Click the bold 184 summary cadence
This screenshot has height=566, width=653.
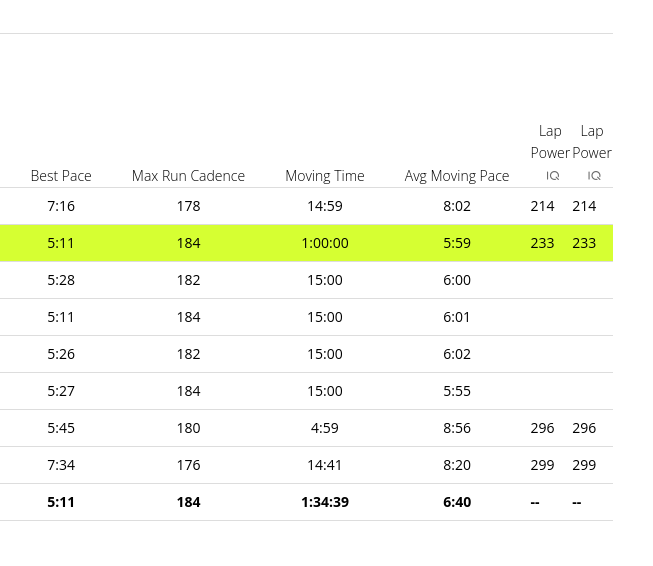(x=188, y=503)
